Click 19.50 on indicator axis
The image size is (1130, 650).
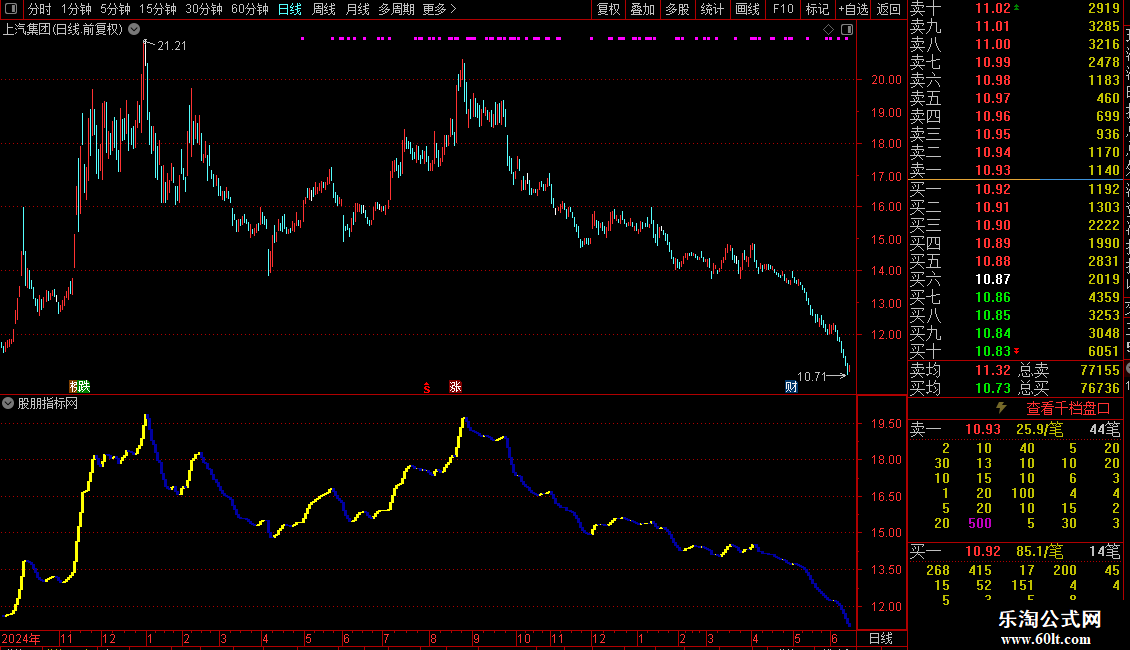(x=886, y=423)
